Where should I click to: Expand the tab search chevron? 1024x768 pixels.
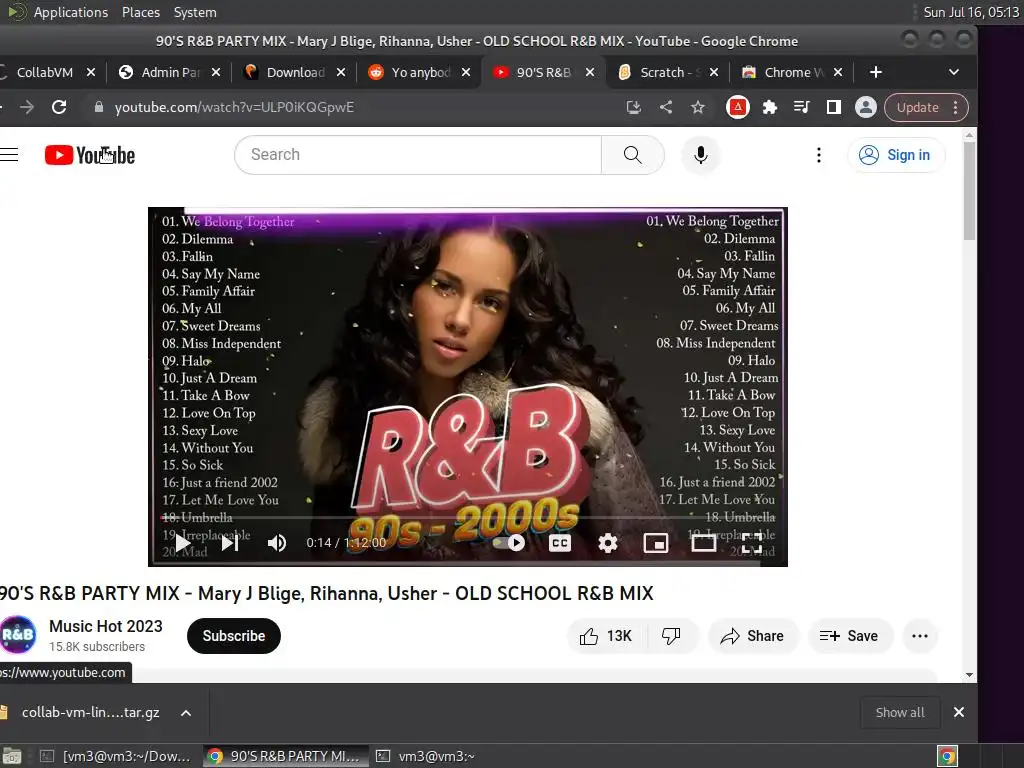pyautogui.click(x=953, y=72)
